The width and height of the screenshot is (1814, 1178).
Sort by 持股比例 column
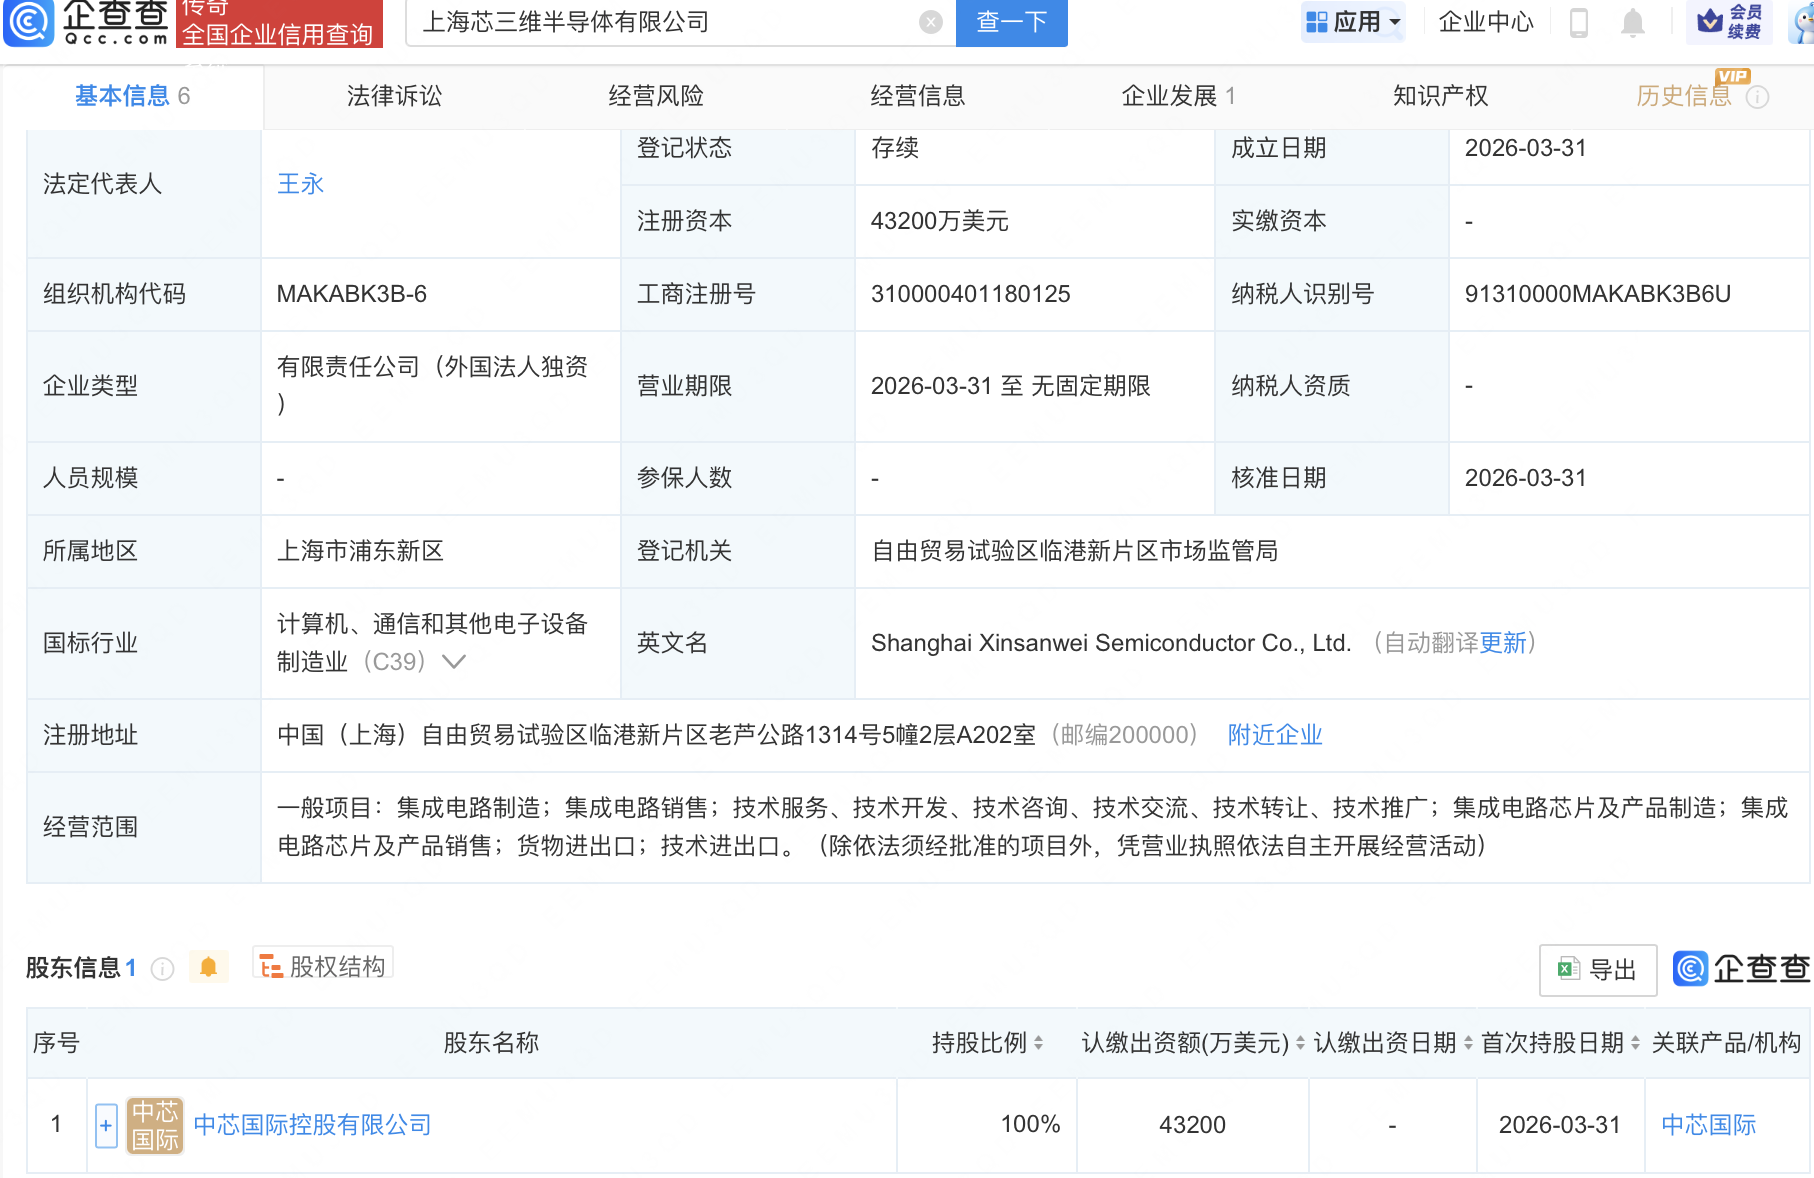point(1038,1043)
